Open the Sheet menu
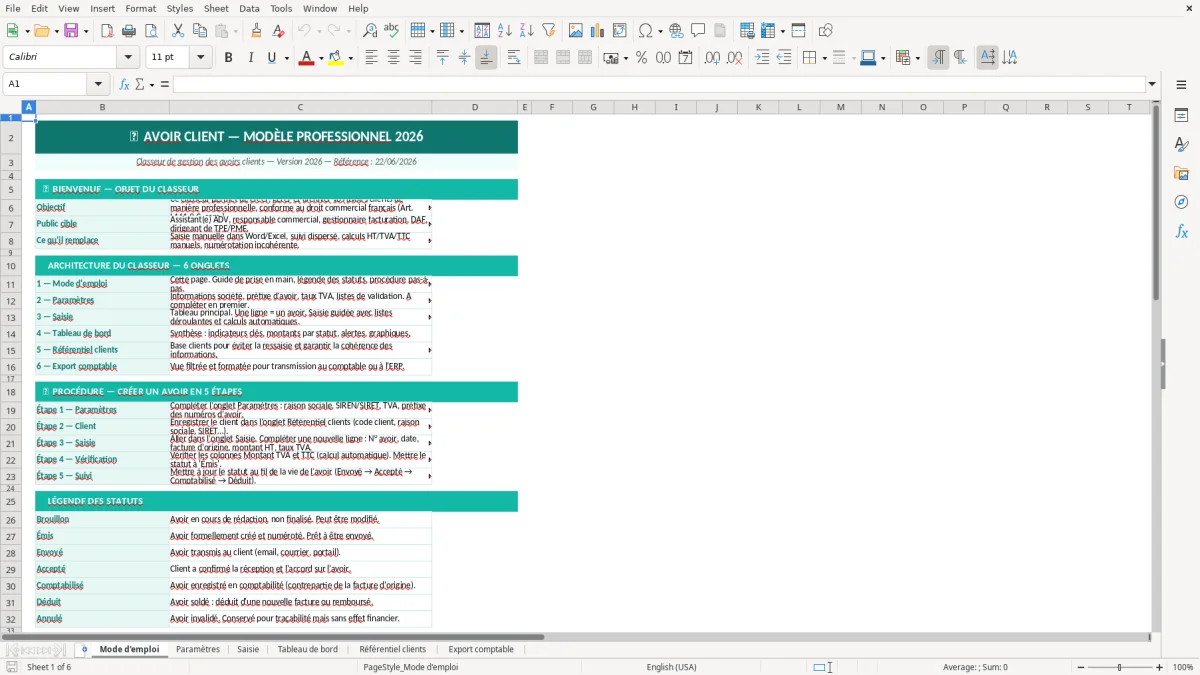Screen dimensions: 1200x675 pos(216,8)
